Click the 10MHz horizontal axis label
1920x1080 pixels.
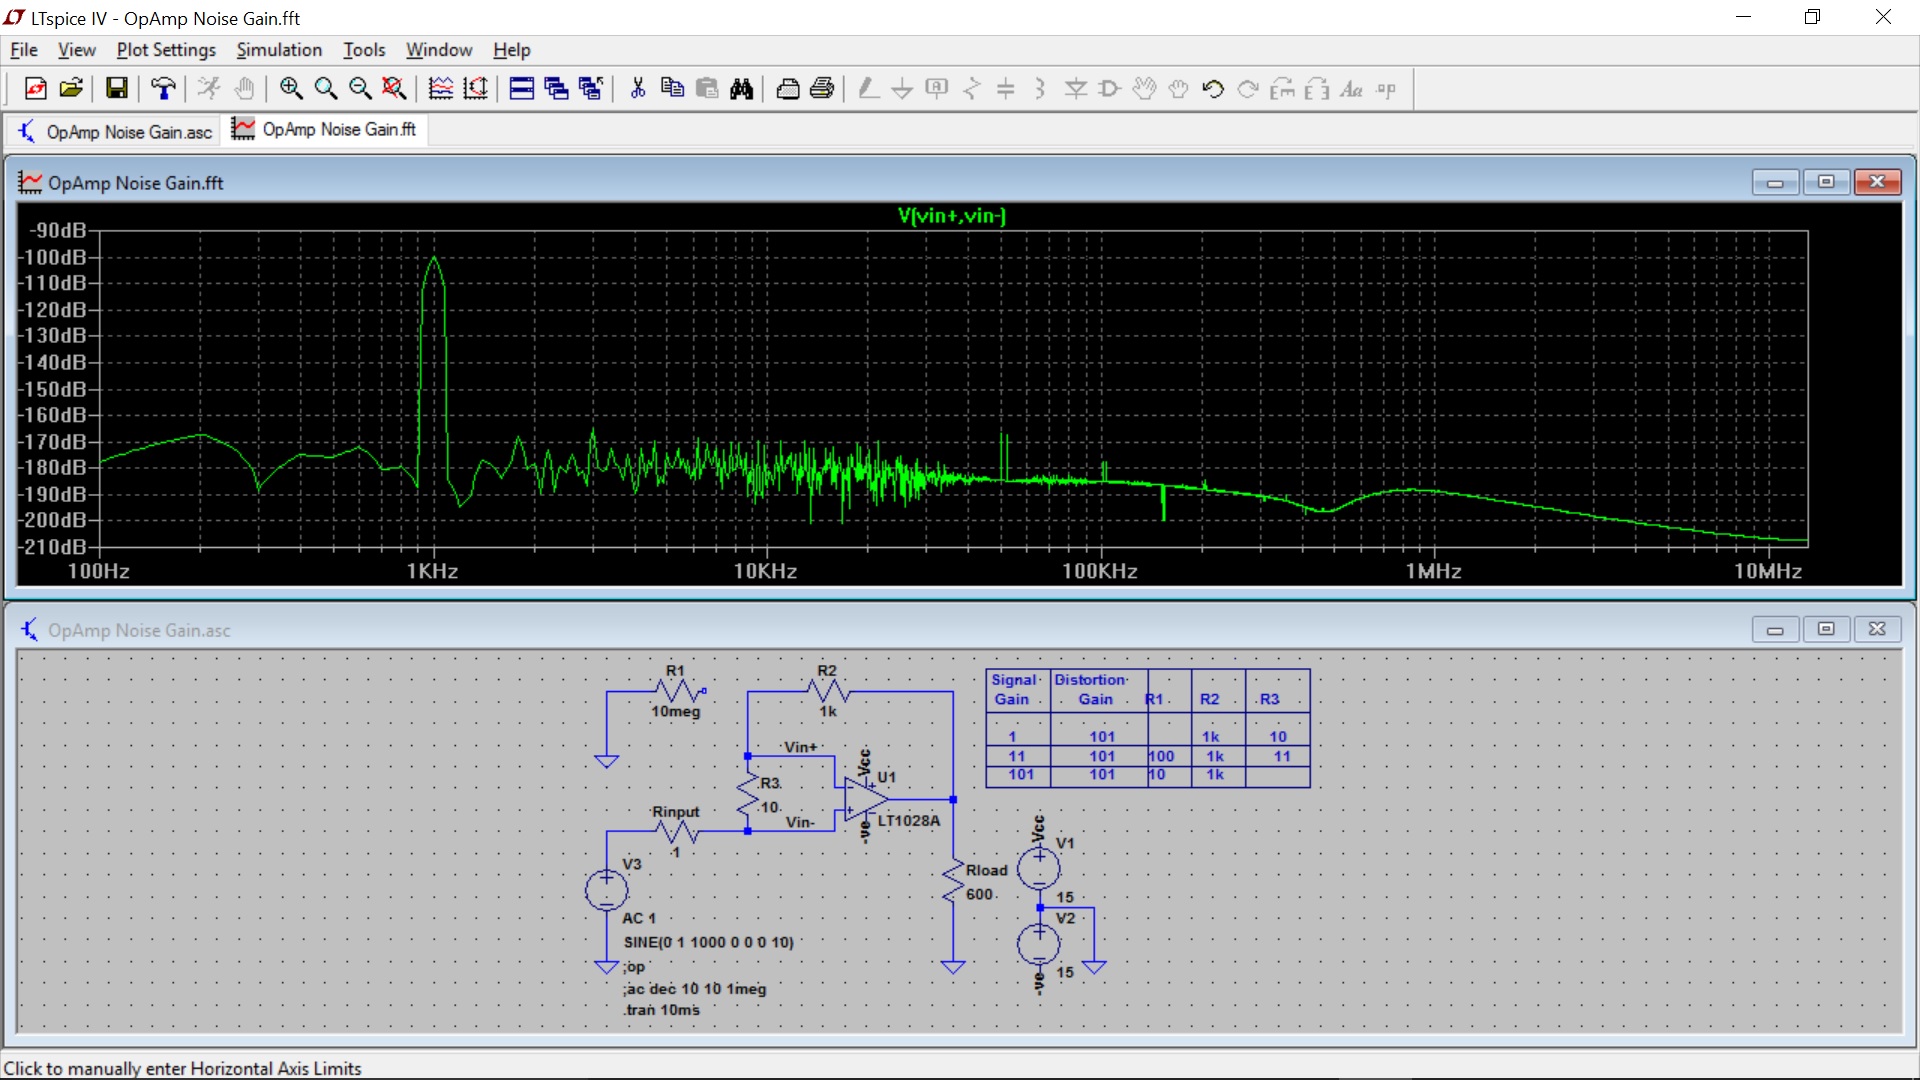1768,571
